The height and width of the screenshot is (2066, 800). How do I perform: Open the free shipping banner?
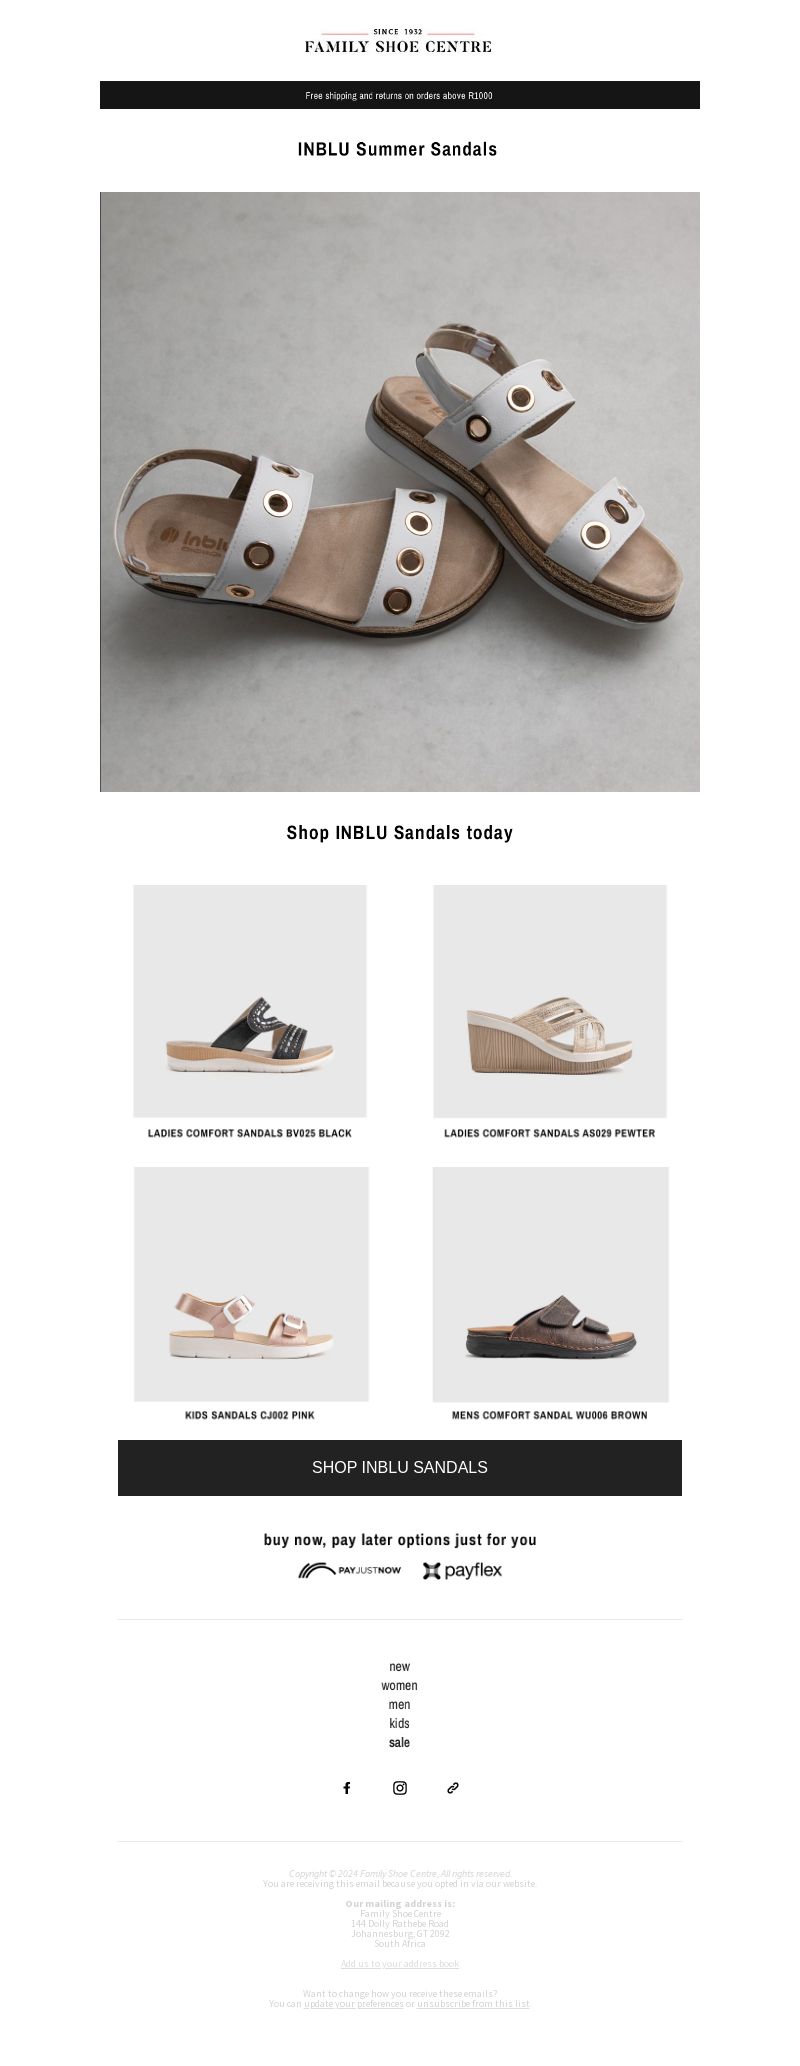pos(400,95)
